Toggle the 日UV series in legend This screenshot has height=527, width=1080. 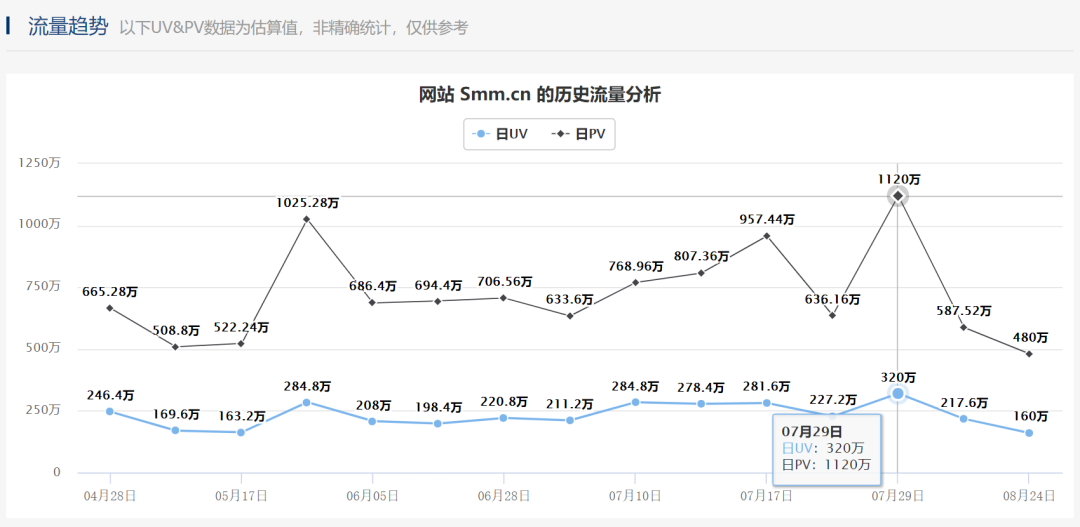(x=500, y=134)
